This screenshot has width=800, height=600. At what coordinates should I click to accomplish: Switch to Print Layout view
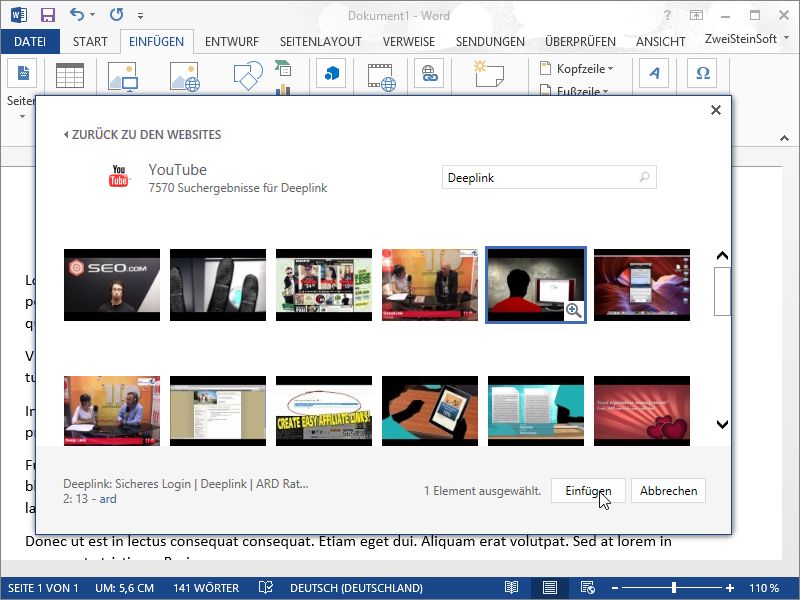549,588
